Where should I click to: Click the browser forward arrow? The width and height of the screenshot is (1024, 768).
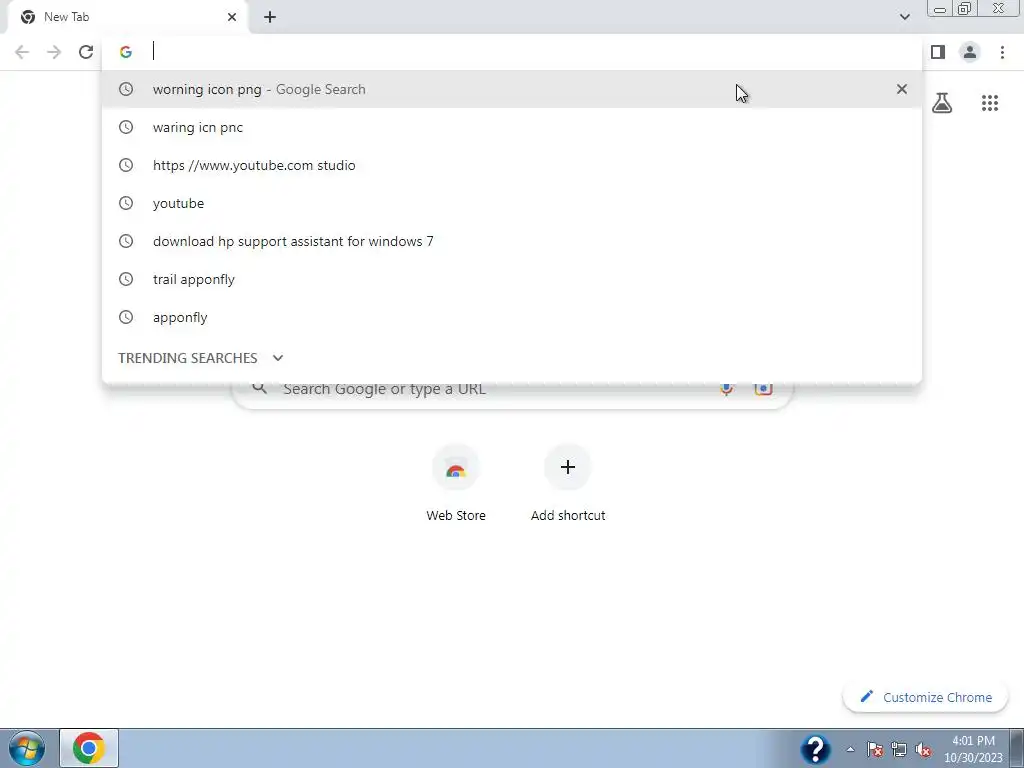[54, 52]
